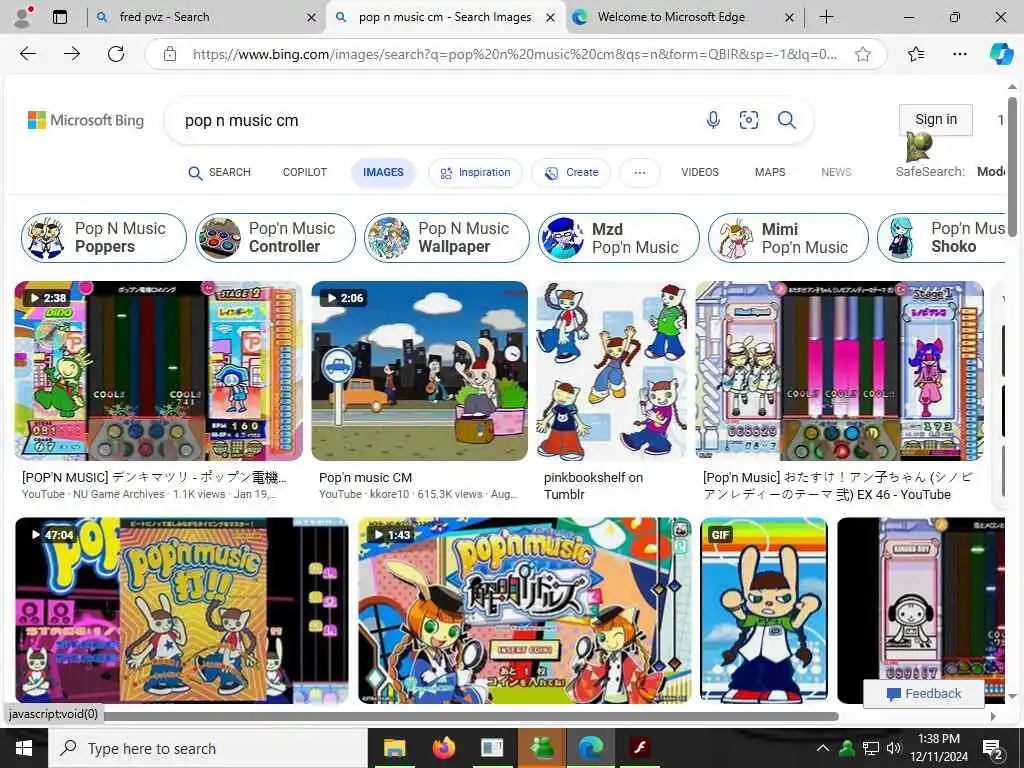Show hidden system tray icons
1024x768 pixels.
[x=823, y=748]
